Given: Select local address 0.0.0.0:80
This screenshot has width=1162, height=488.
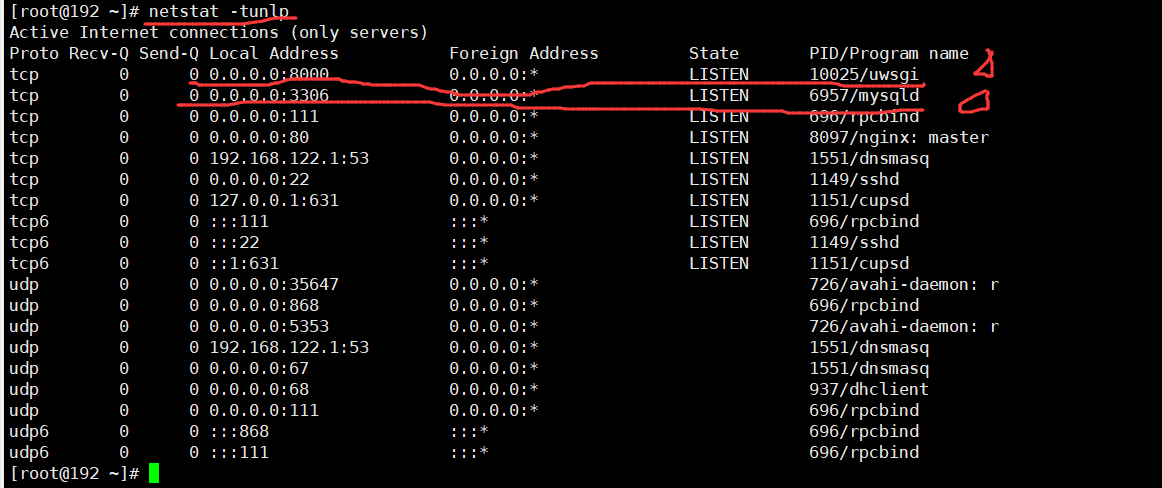Looking at the screenshot, I should 259,138.
